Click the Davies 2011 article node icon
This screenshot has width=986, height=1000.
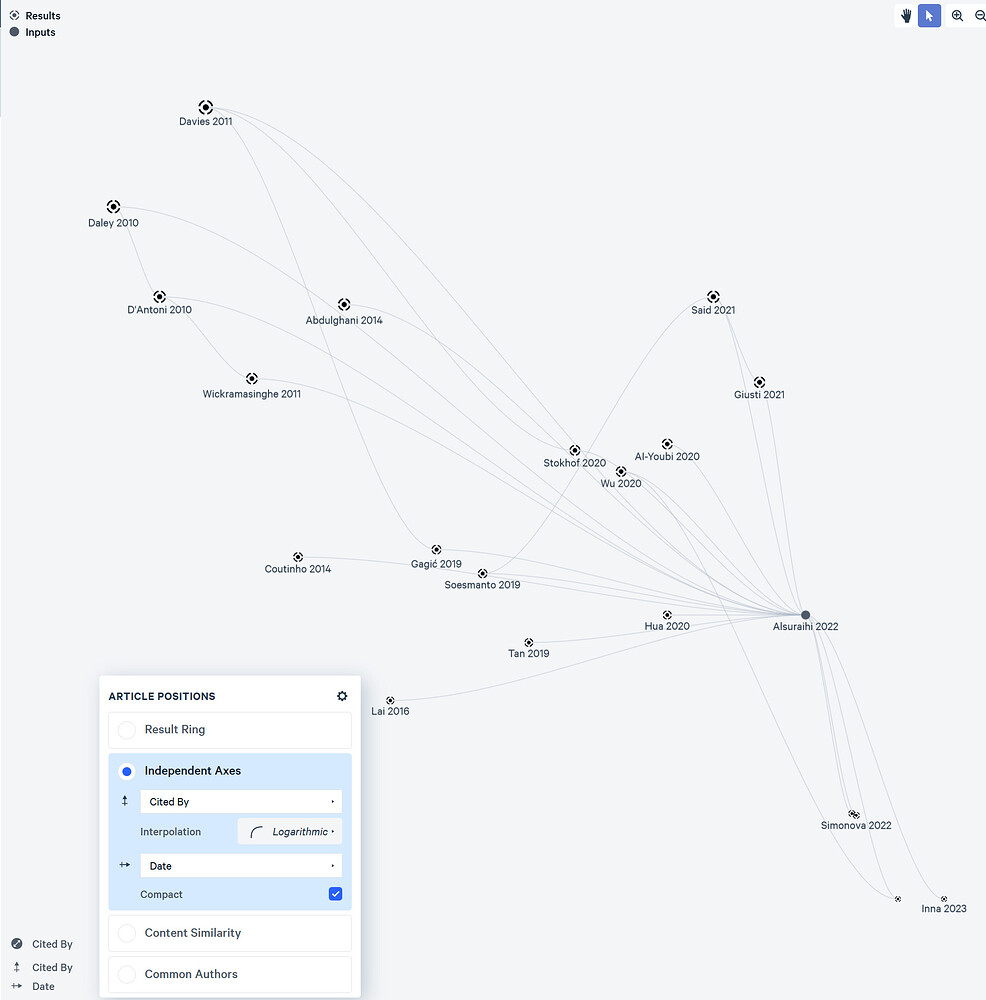205,106
